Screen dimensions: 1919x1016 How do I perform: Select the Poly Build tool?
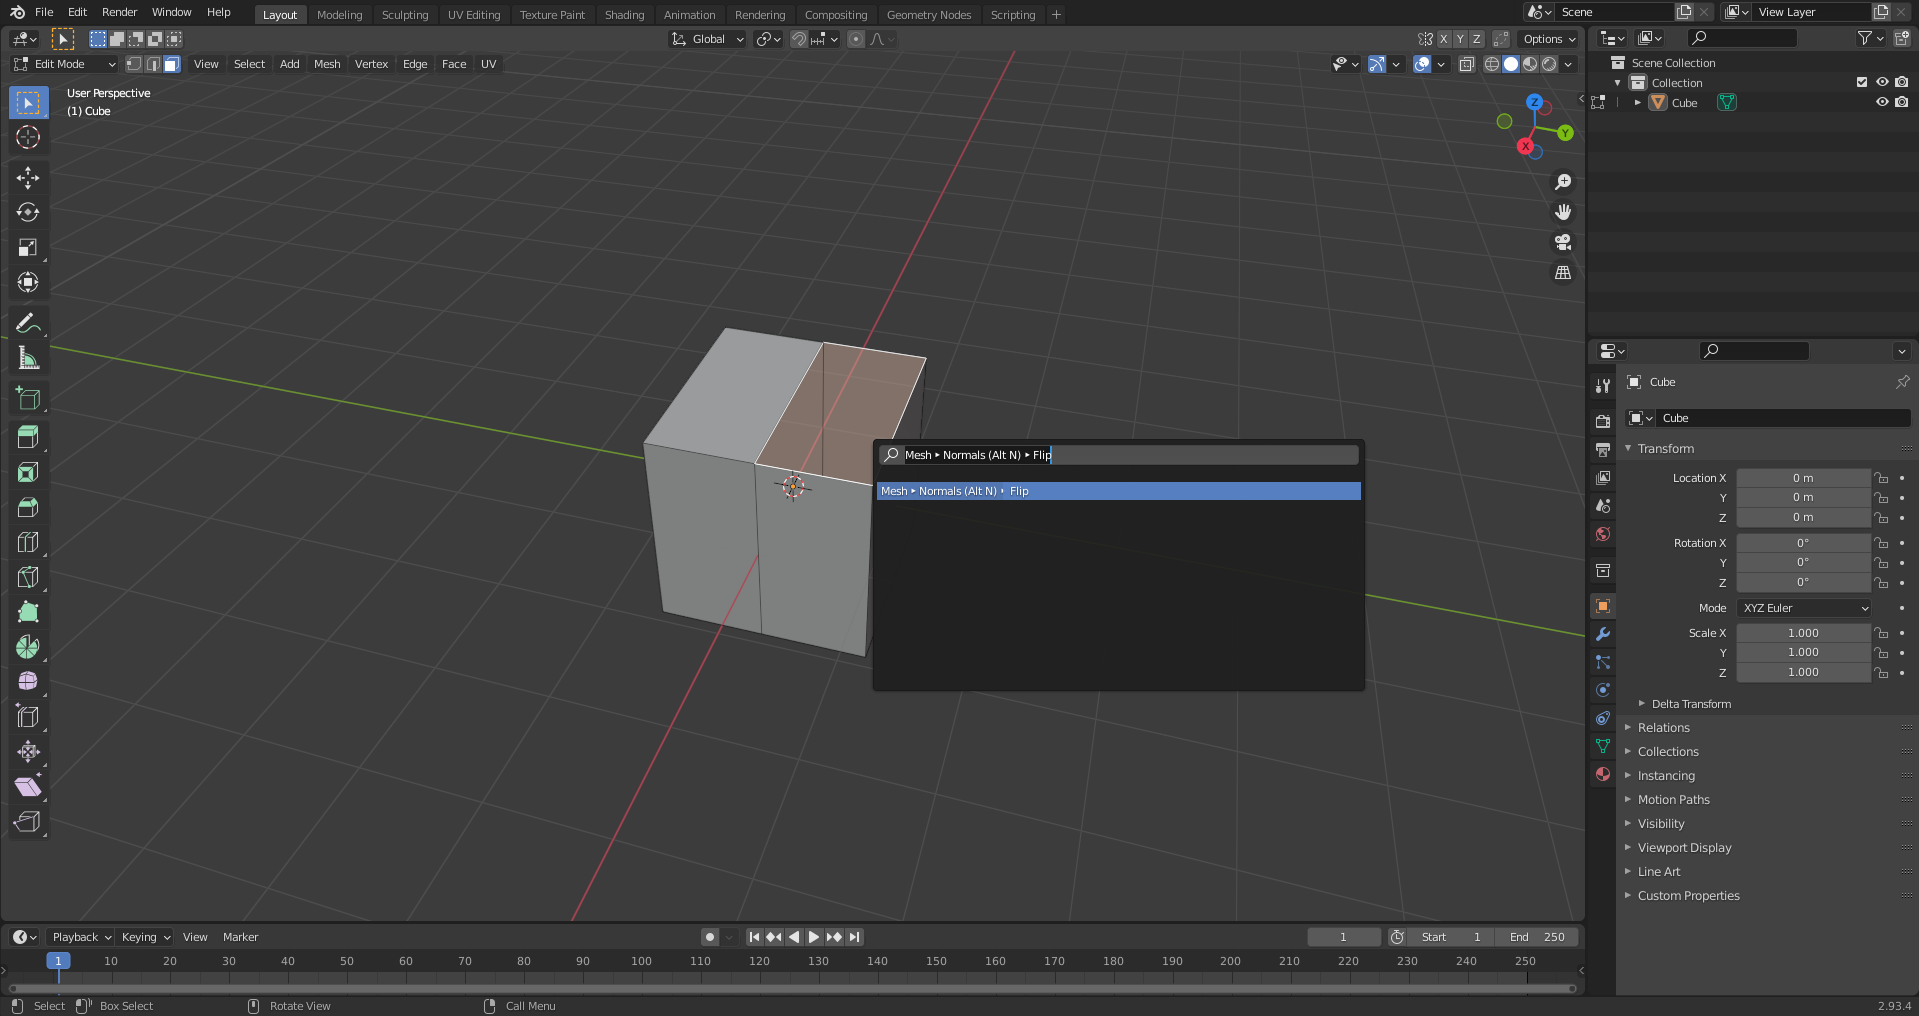(x=28, y=612)
